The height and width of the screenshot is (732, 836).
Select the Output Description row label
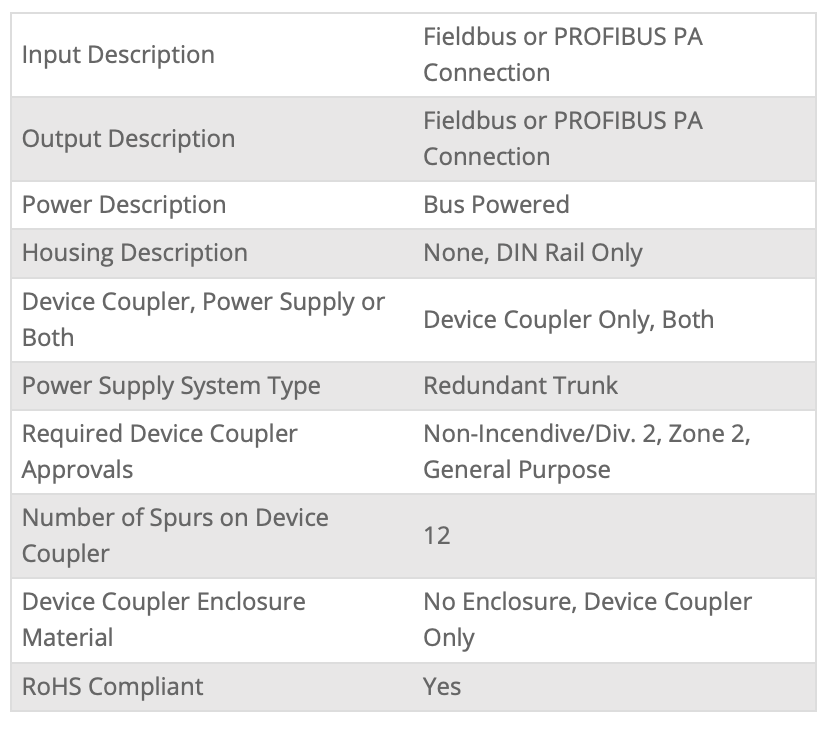coord(128,139)
